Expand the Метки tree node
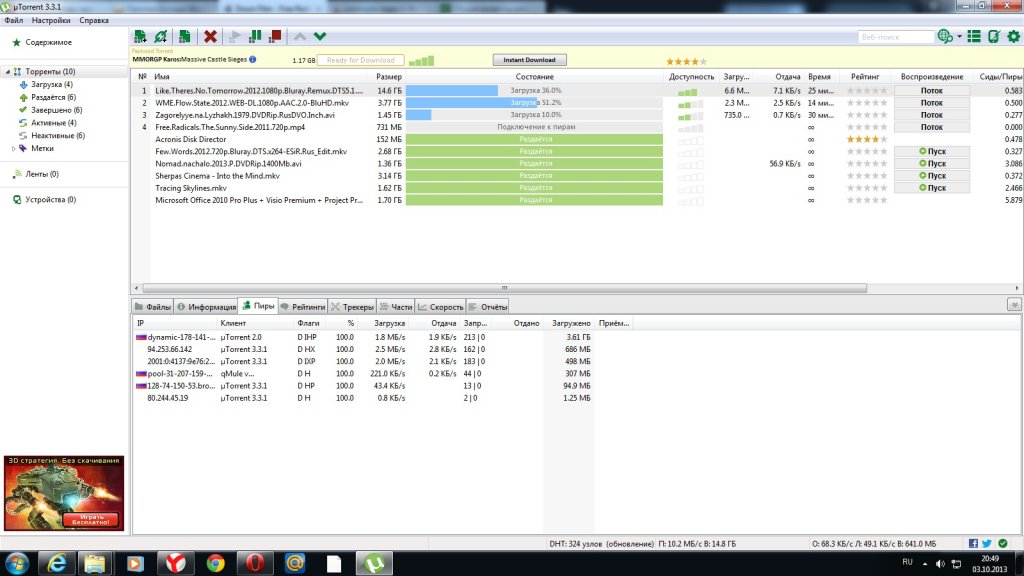This screenshot has height=576, width=1024. coord(14,149)
